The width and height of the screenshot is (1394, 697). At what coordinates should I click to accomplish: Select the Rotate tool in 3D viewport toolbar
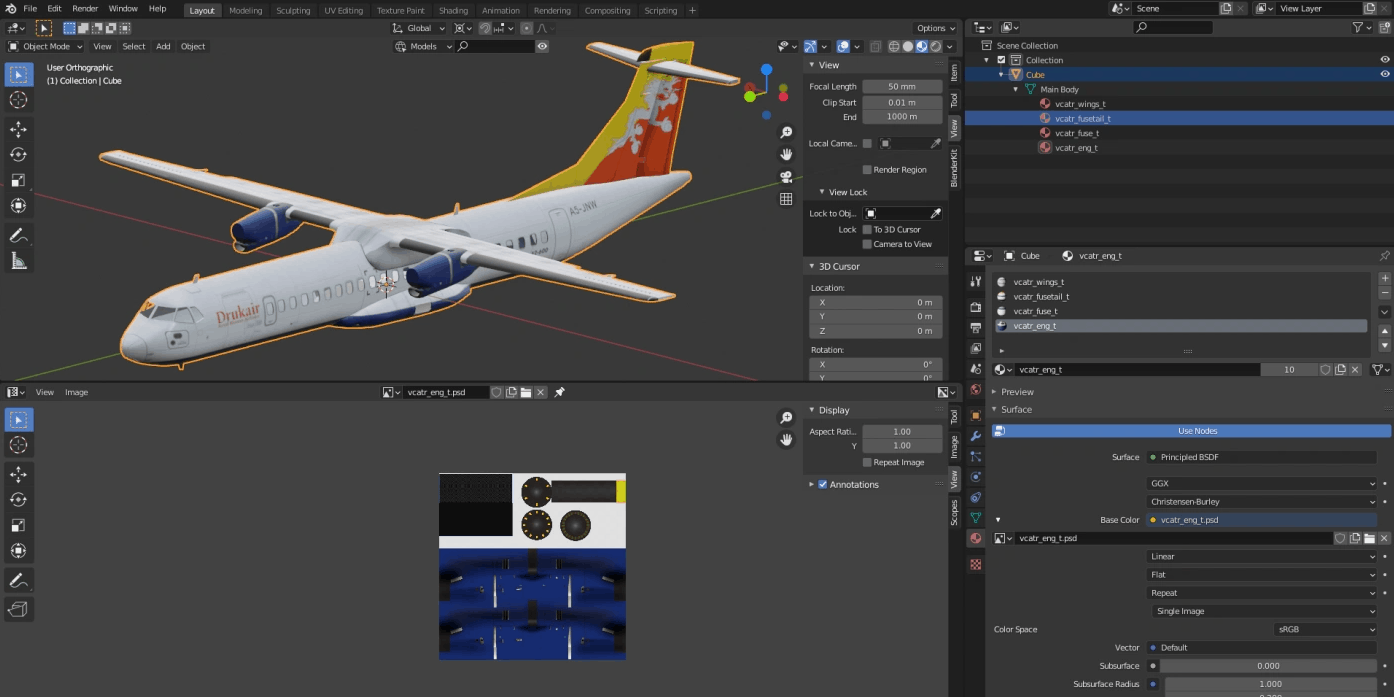18,155
